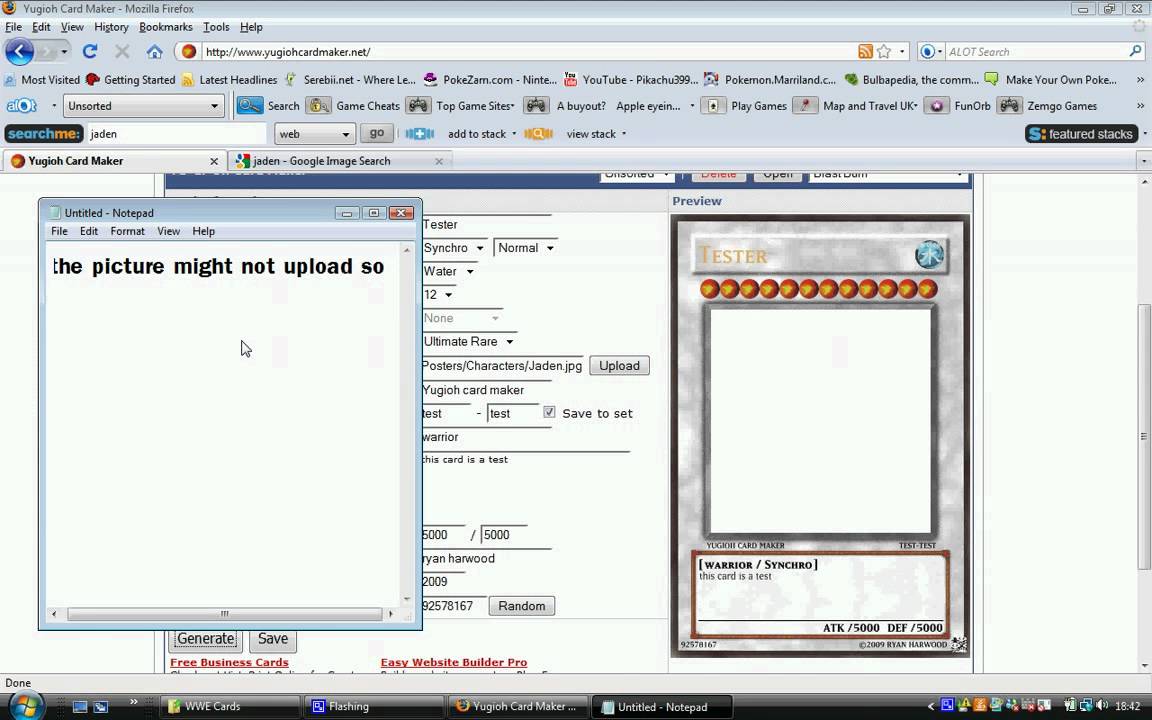Open the Unsorted folder dropdown in ALOT toolbar
The image size is (1152, 720).
[x=143, y=106]
